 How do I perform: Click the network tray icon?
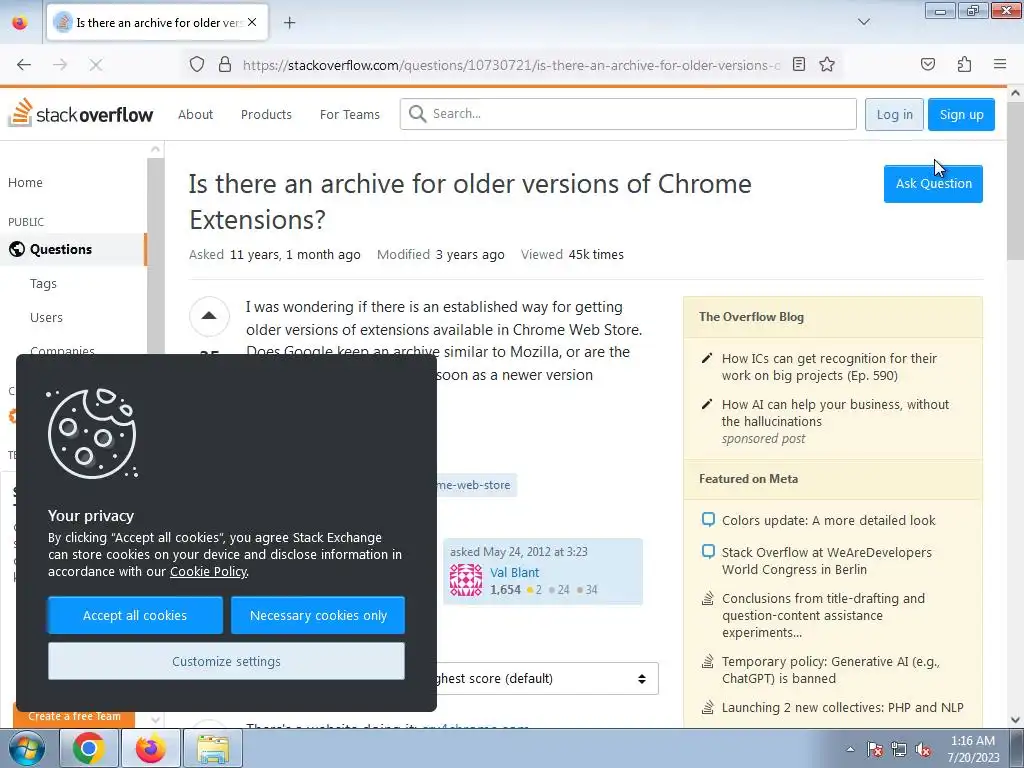tap(899, 749)
